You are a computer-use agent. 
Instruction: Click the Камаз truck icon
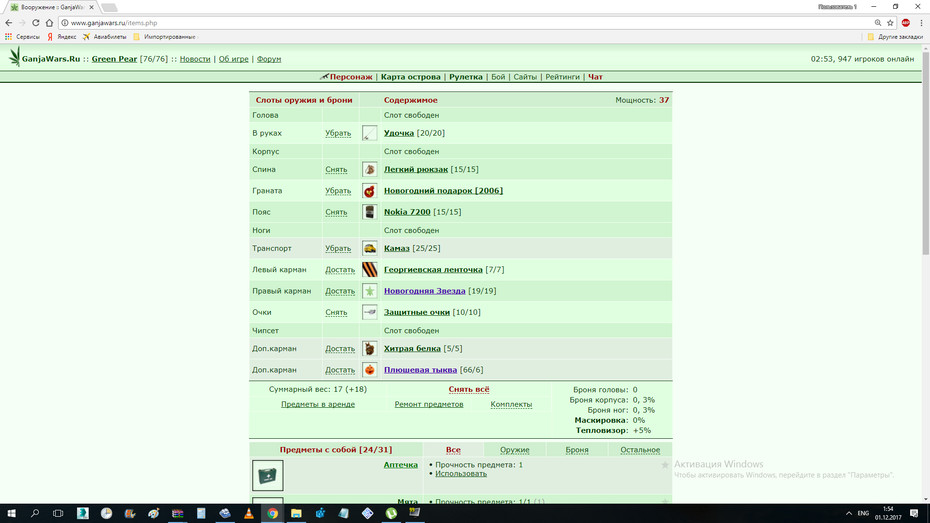[370, 248]
